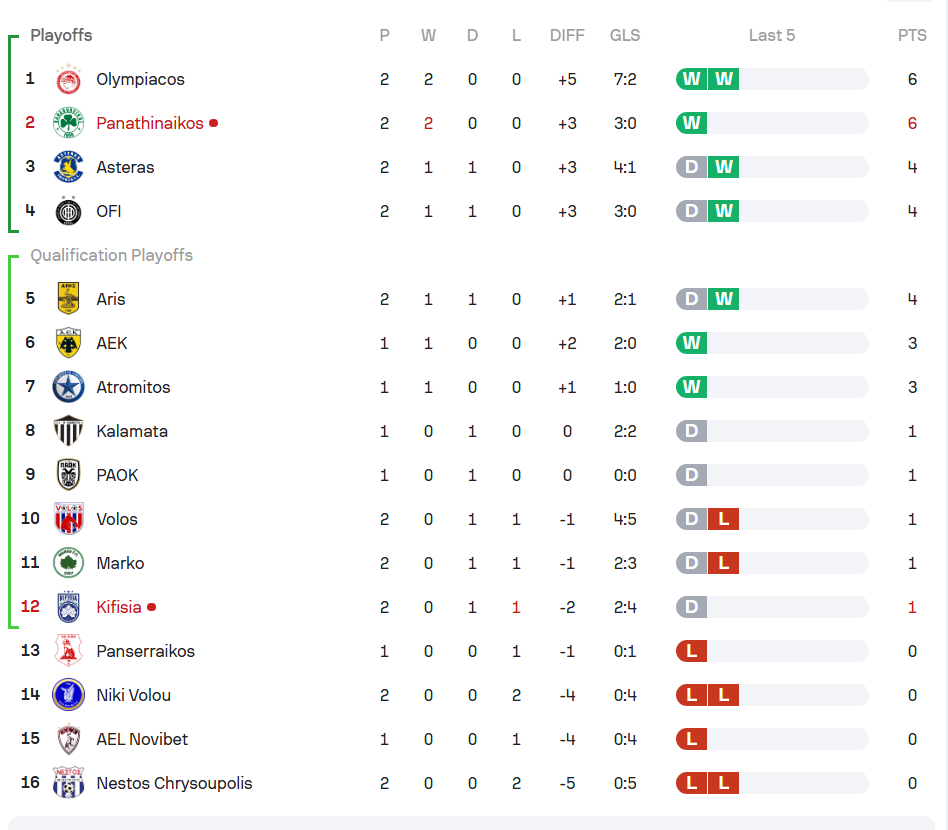
Task: Open the Panserraikos team link
Action: tap(146, 651)
